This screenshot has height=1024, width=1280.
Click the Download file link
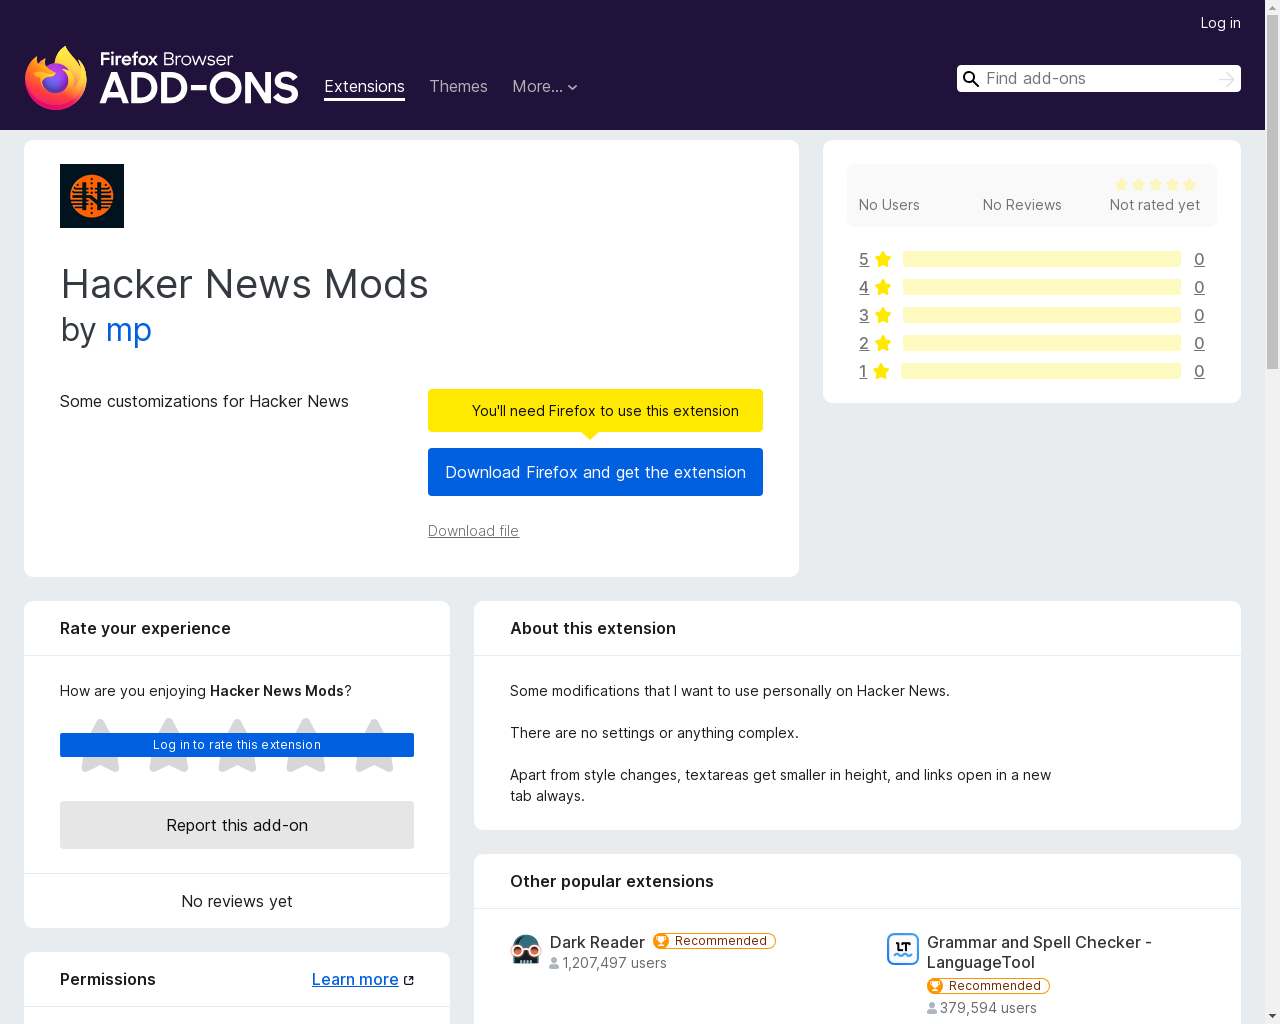click(x=473, y=531)
